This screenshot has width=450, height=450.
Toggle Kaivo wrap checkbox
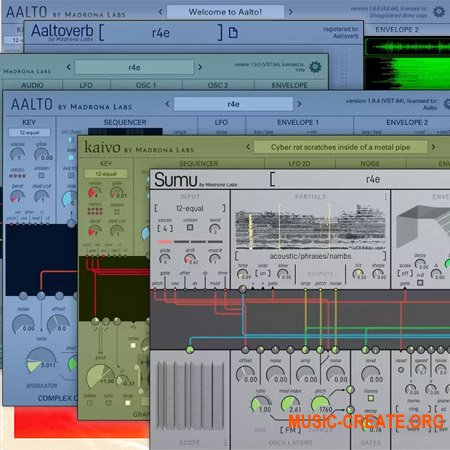click(x=128, y=403)
